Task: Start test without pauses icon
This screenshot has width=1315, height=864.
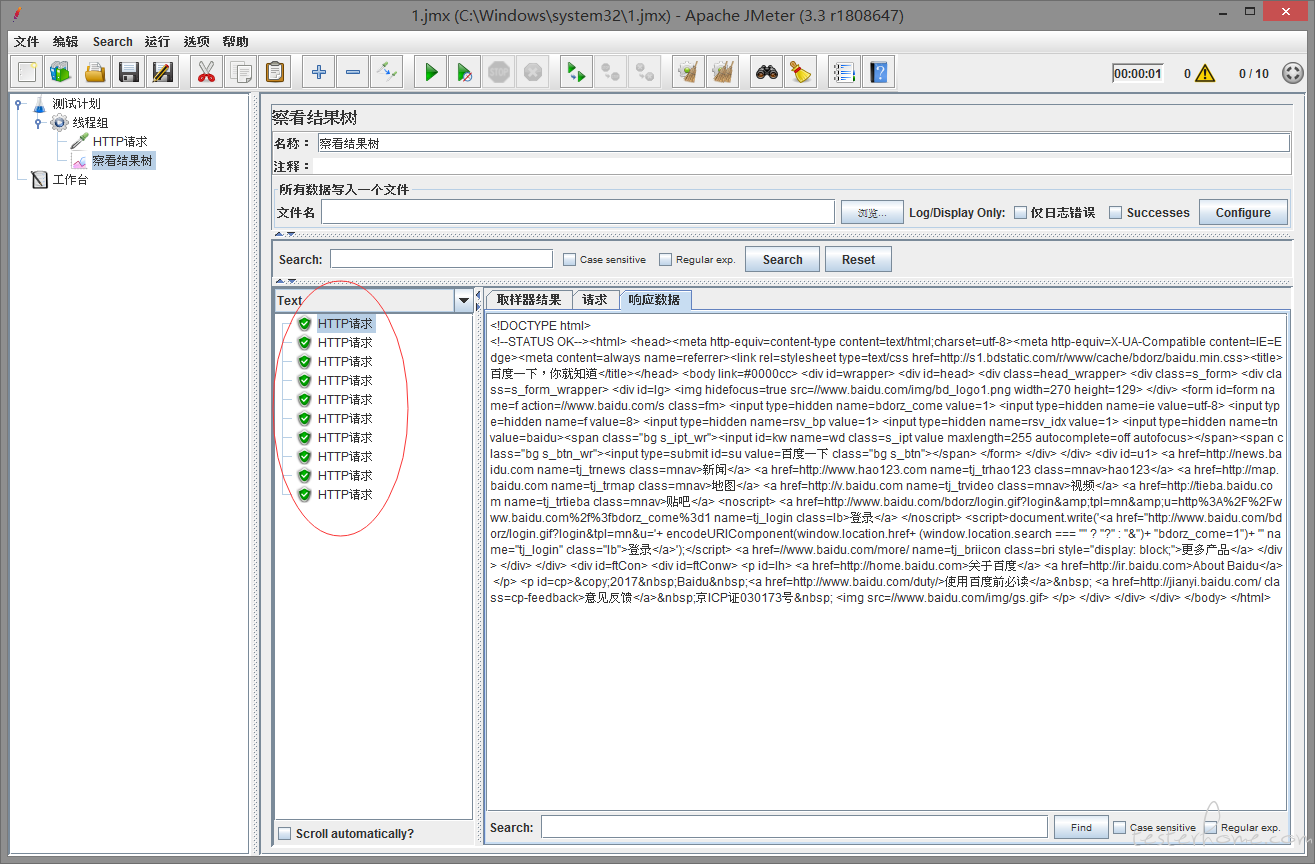Action: tap(465, 72)
